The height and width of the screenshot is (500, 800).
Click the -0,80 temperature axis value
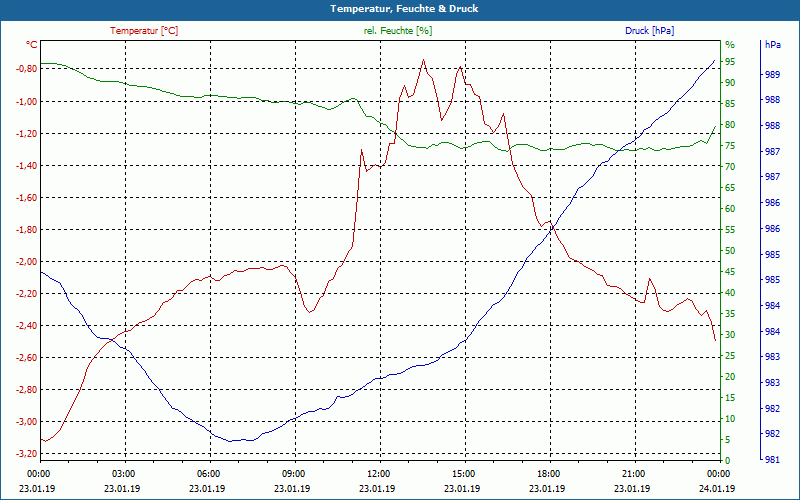25,69
